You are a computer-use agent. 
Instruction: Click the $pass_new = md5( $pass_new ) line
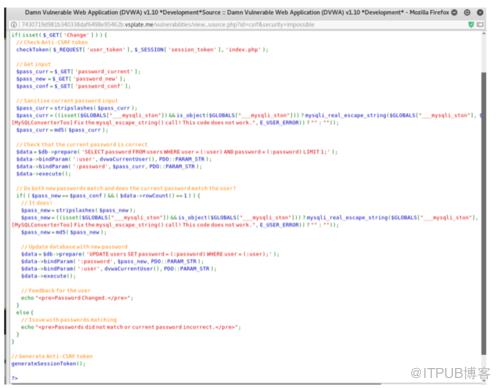(64, 232)
